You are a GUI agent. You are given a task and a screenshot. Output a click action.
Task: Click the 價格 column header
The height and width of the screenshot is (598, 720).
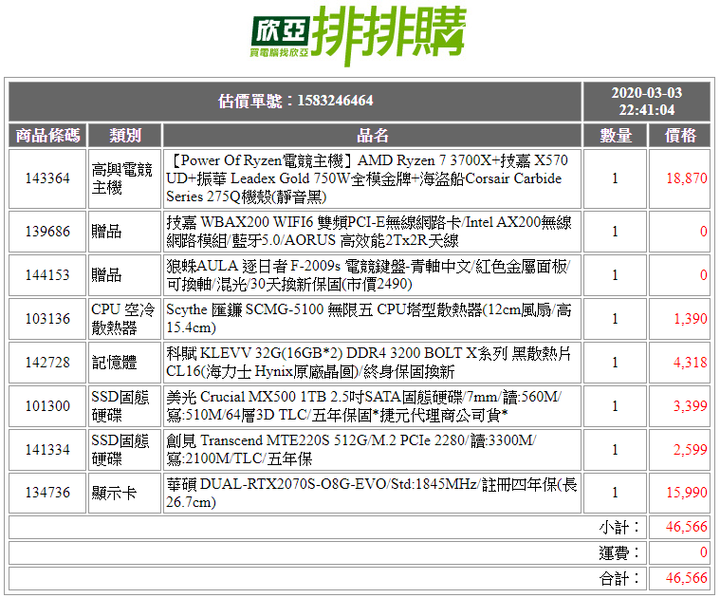pyautogui.click(x=680, y=135)
